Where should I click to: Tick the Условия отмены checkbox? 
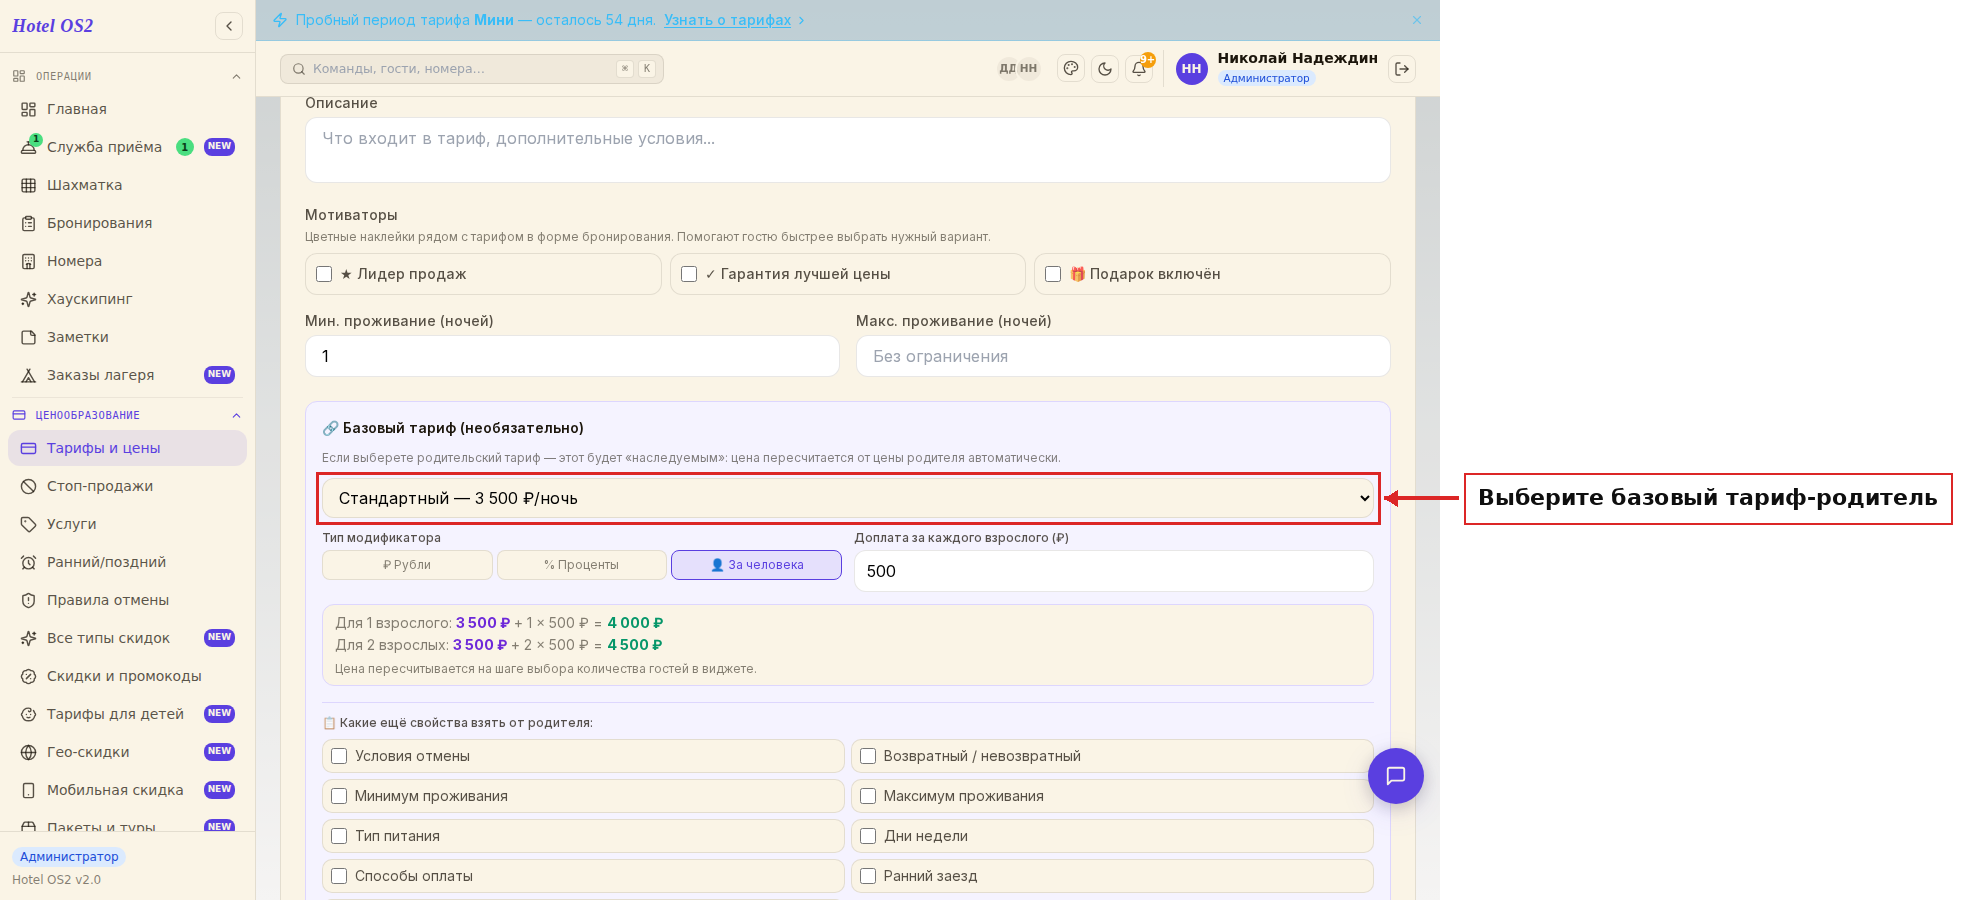[x=339, y=756]
